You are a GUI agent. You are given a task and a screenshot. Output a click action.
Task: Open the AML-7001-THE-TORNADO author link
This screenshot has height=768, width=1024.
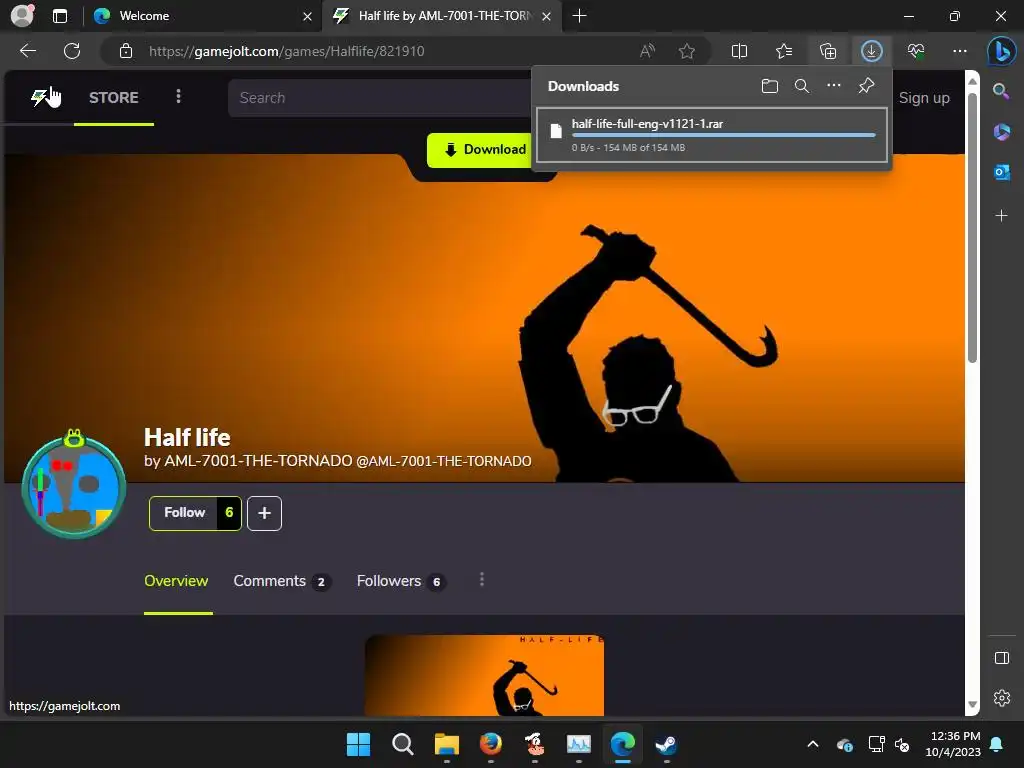pyautogui.click(x=258, y=461)
